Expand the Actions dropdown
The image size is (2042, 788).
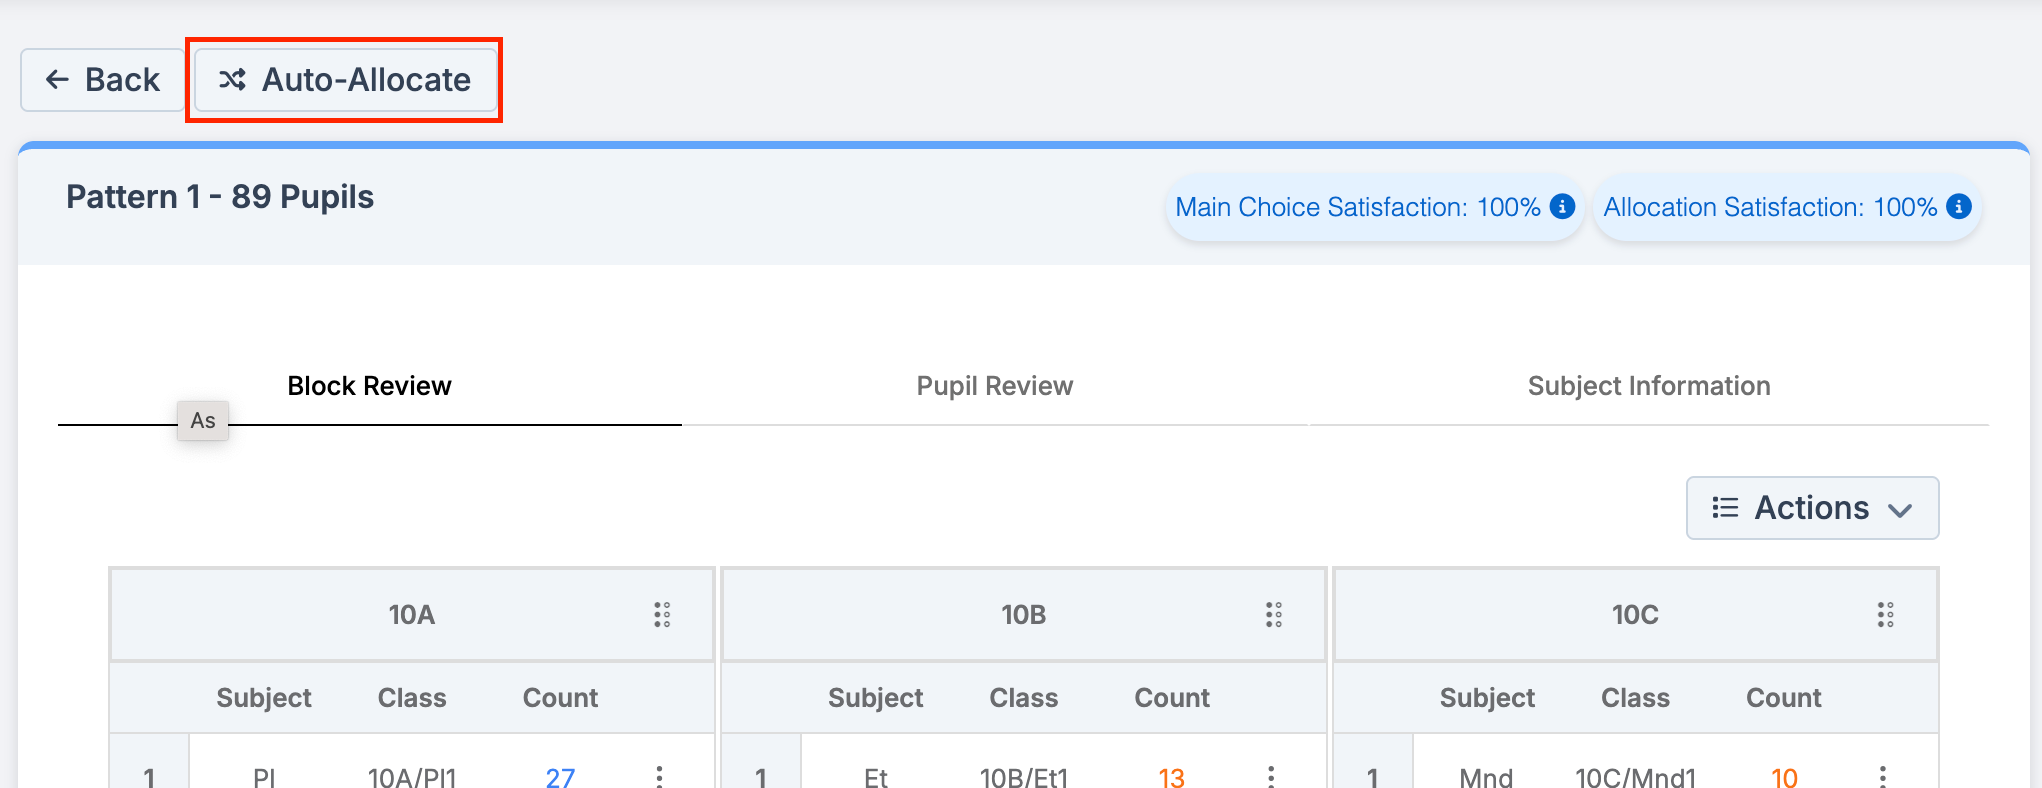[1813, 508]
